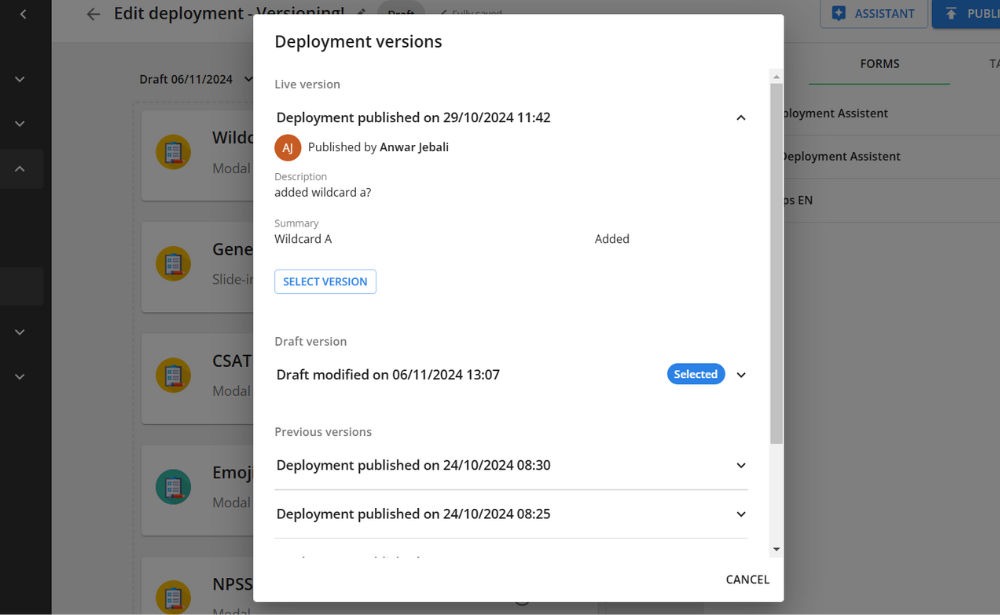Collapse the left sidebar with the chevron

click(x=21, y=13)
